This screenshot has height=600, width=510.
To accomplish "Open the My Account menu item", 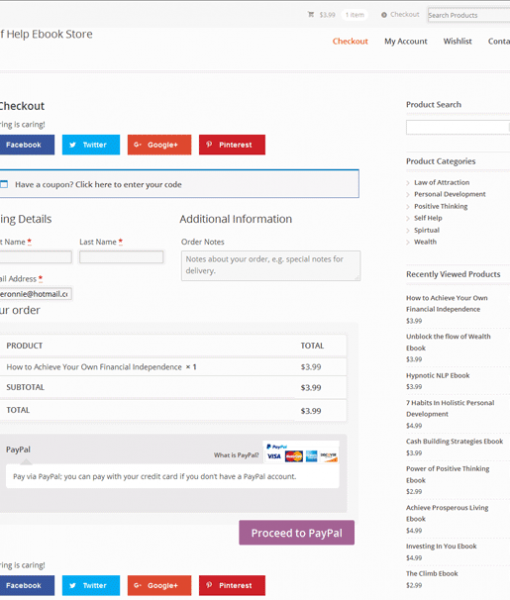I will pyautogui.click(x=406, y=41).
